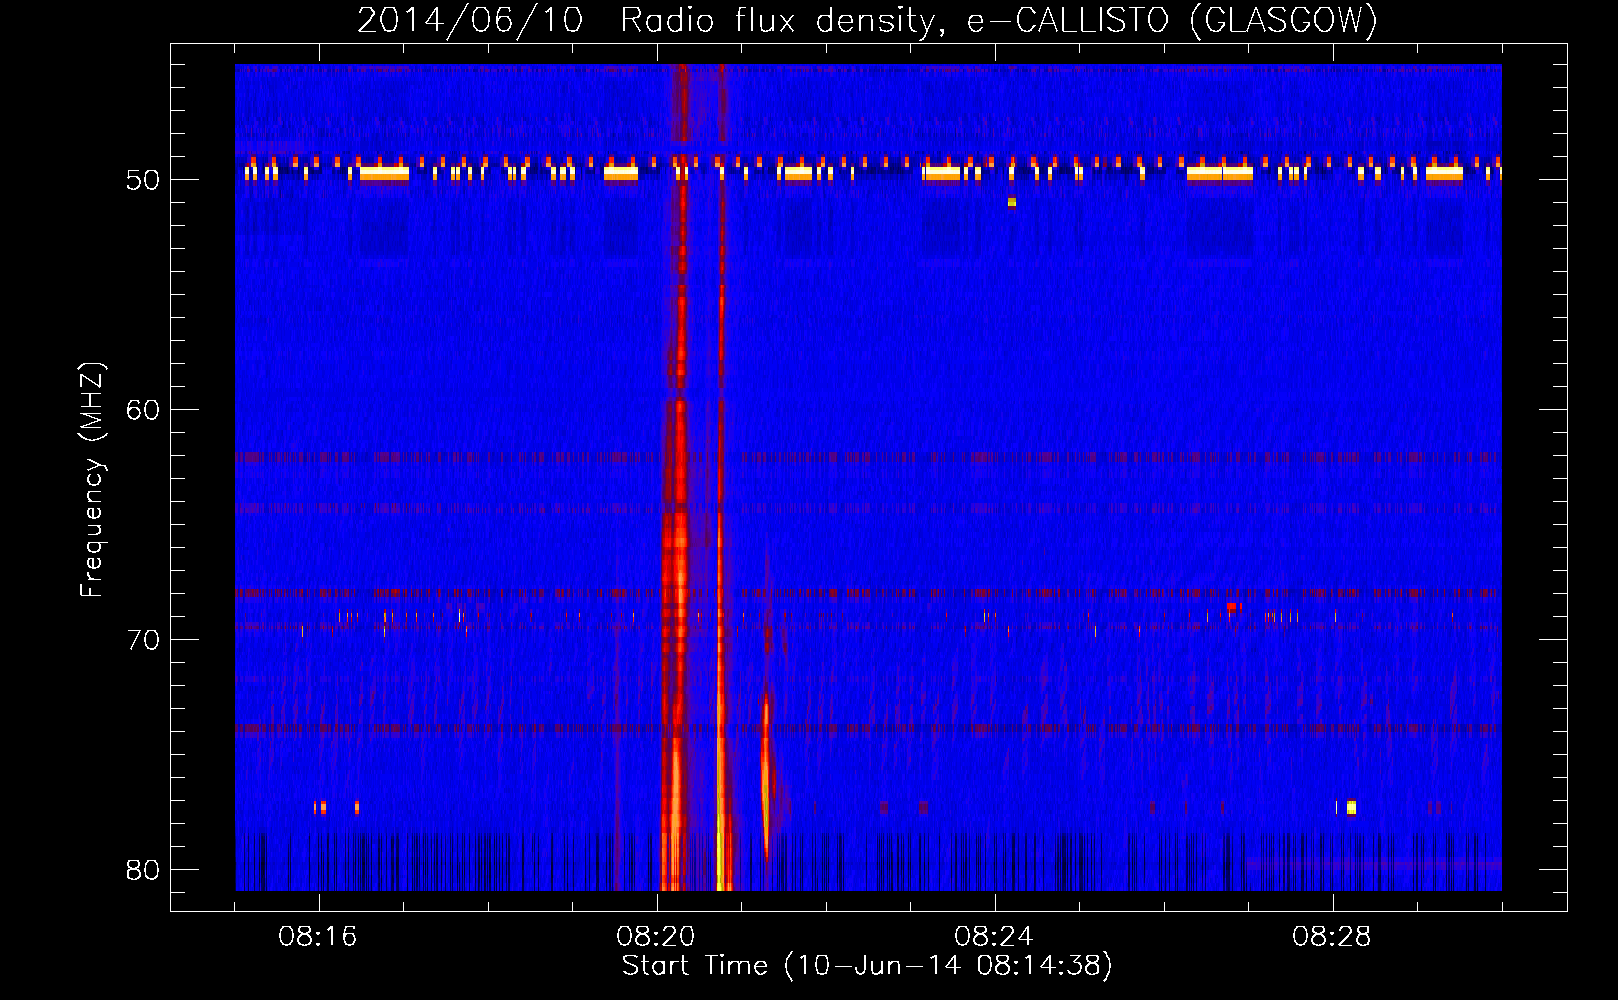Select the '70' frequency tick label
This screenshot has height=1000, width=1618.
click(x=144, y=640)
